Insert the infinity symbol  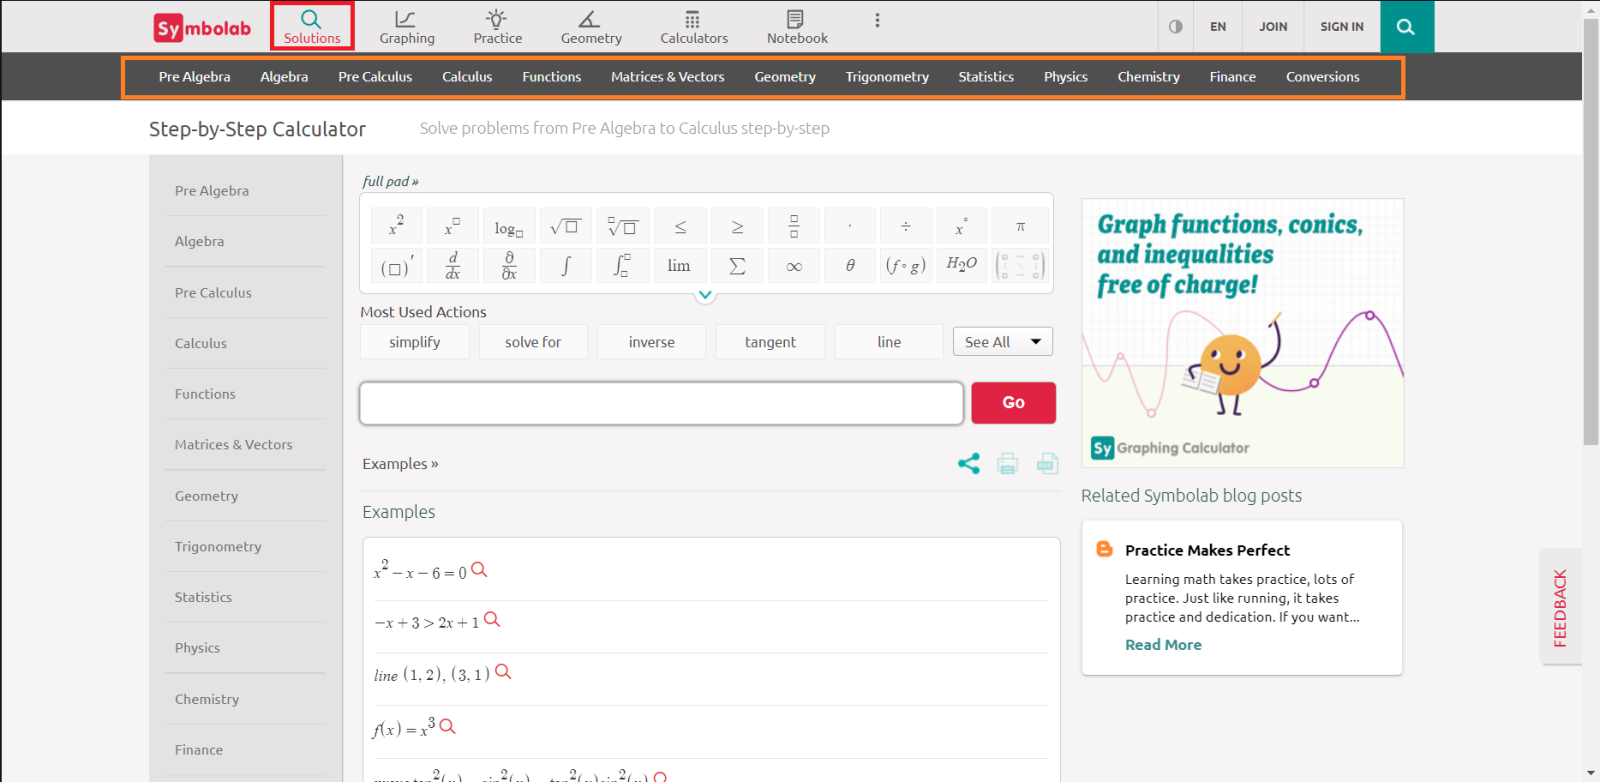[794, 266]
